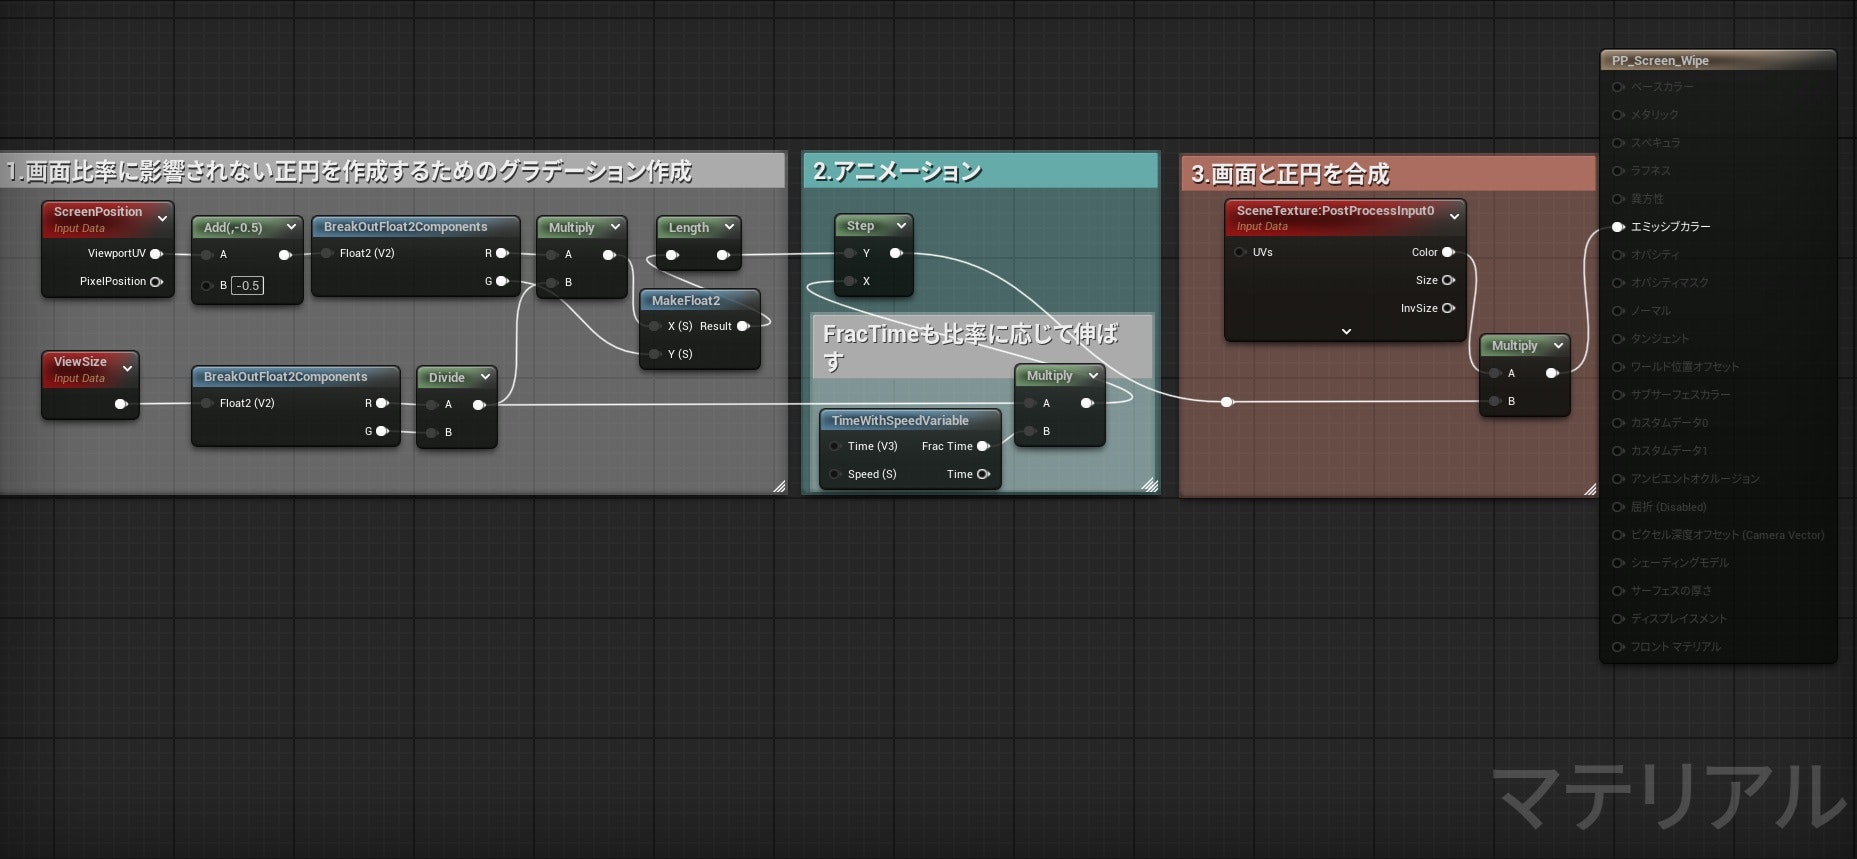Click the ViewportUV output pin on ScreenPosition
Viewport: 1857px width, 859px height.
tap(156, 254)
